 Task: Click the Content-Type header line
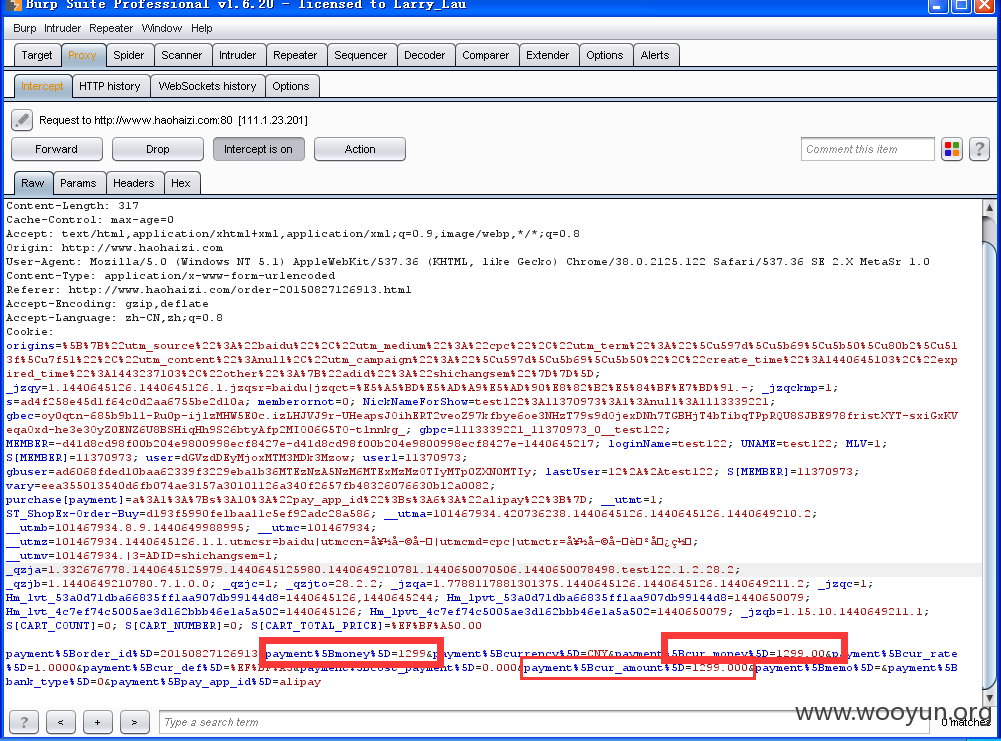pyautogui.click(x=170, y=276)
